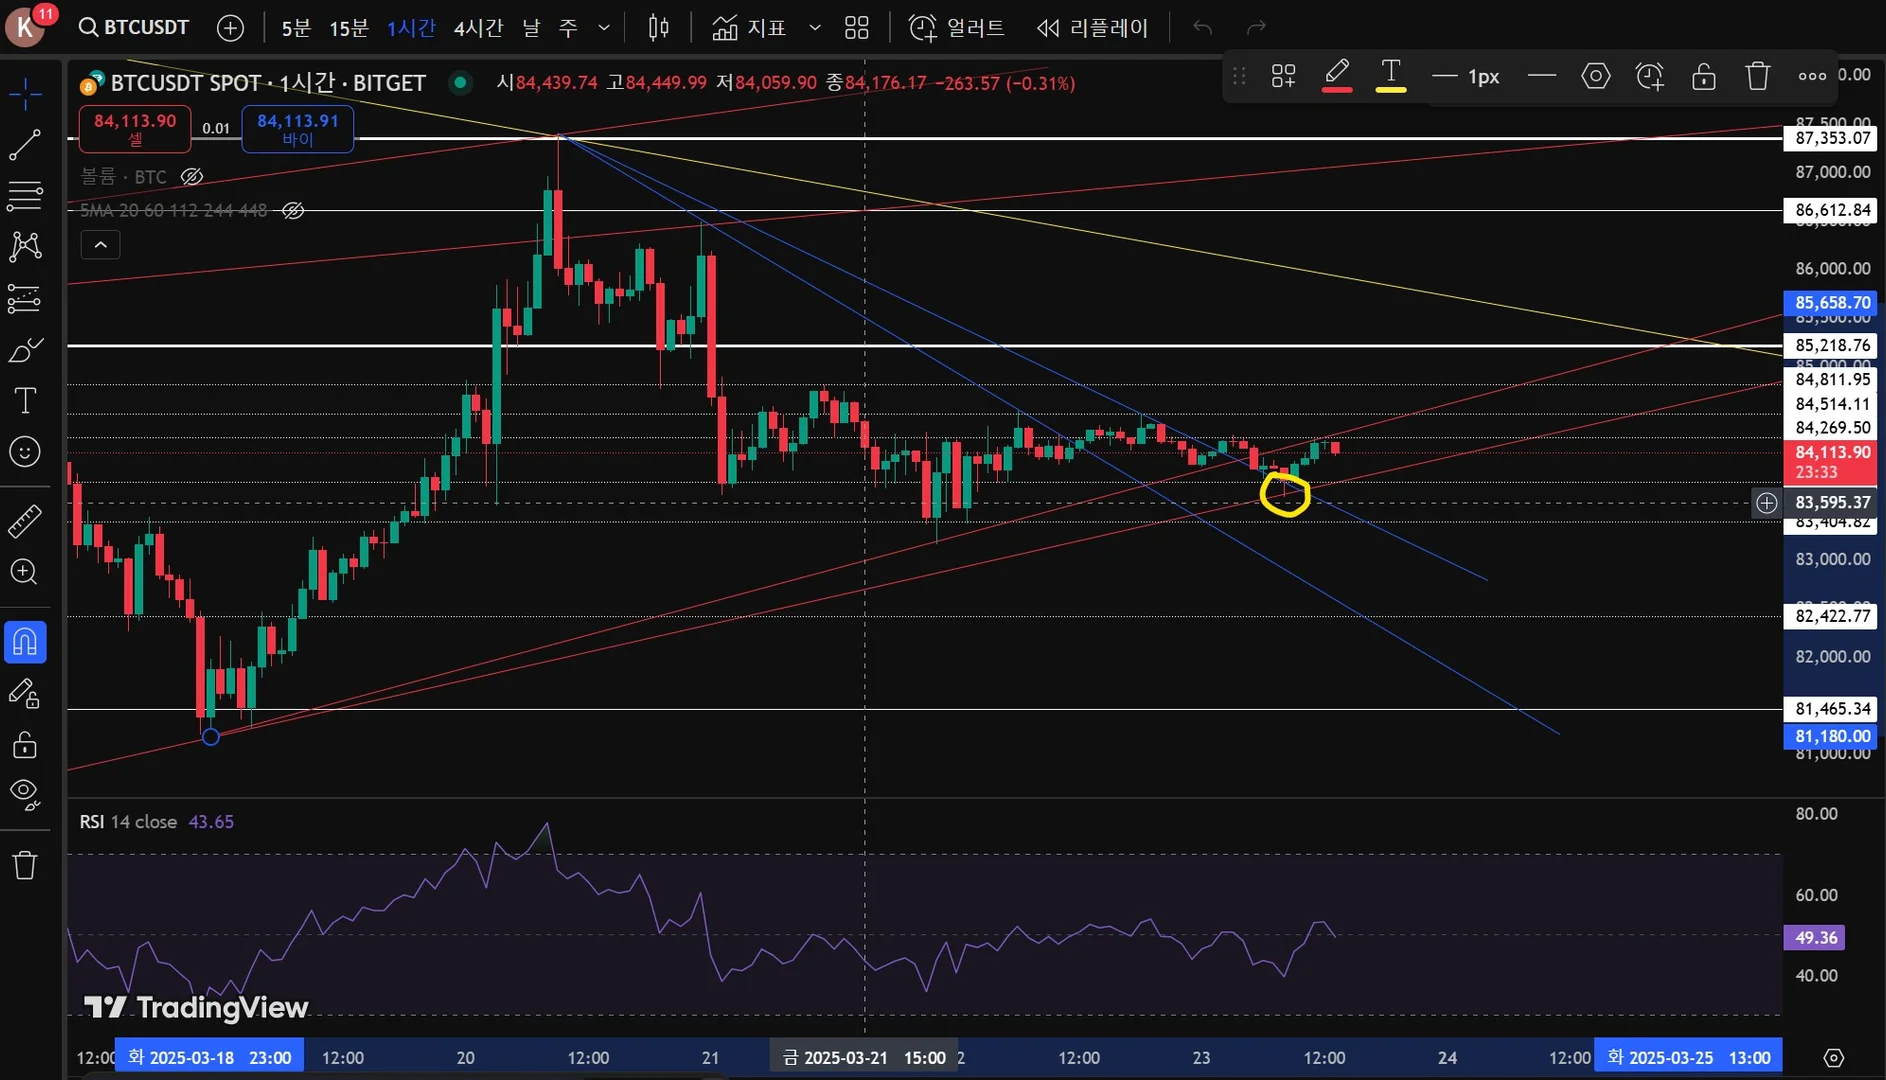Open settings for the selected drawing
Image resolution: width=1886 pixels, height=1080 pixels.
pyautogui.click(x=1596, y=76)
